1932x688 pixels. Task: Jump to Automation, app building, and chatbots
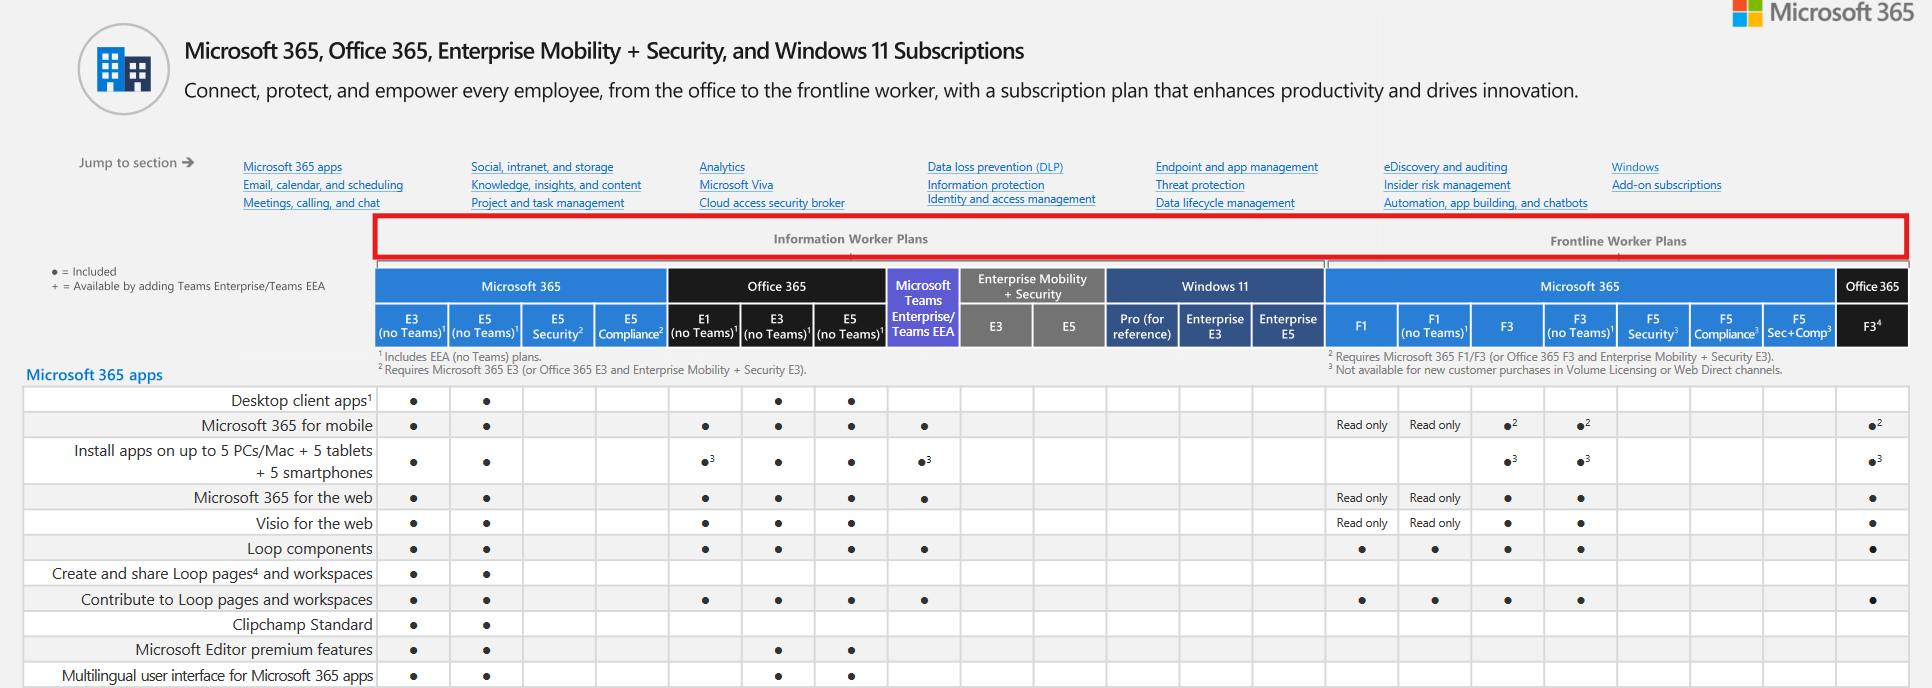click(x=1485, y=203)
